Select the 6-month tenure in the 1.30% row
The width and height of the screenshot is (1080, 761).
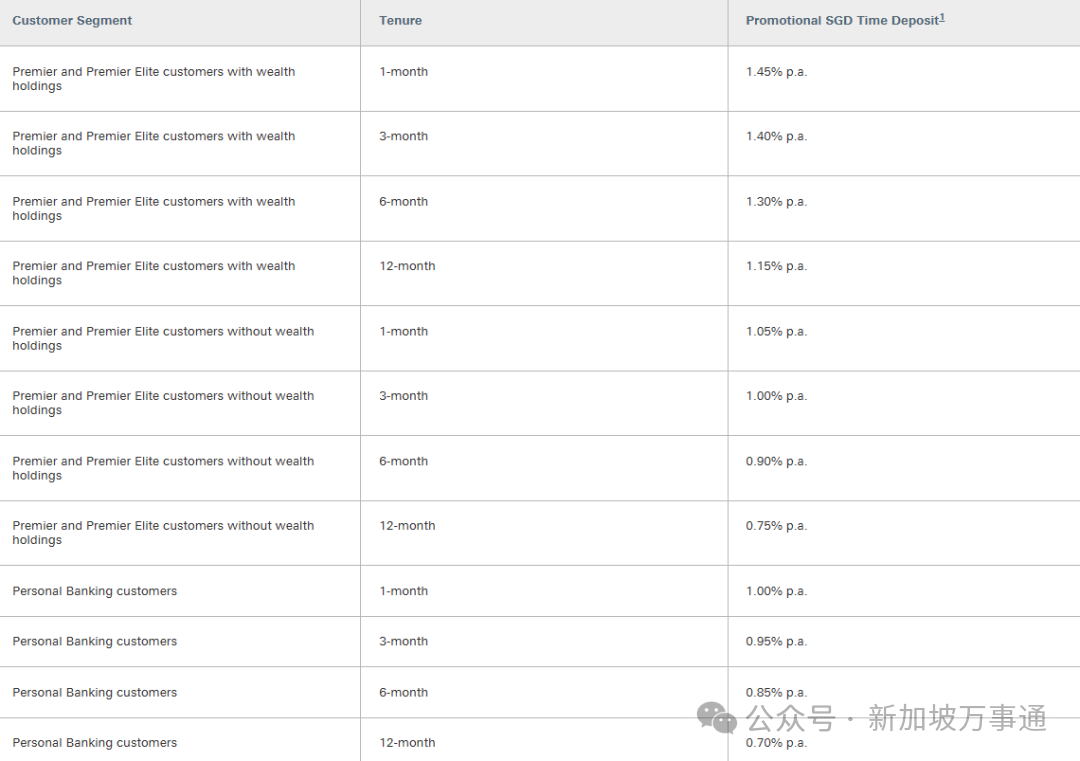pyautogui.click(x=404, y=202)
